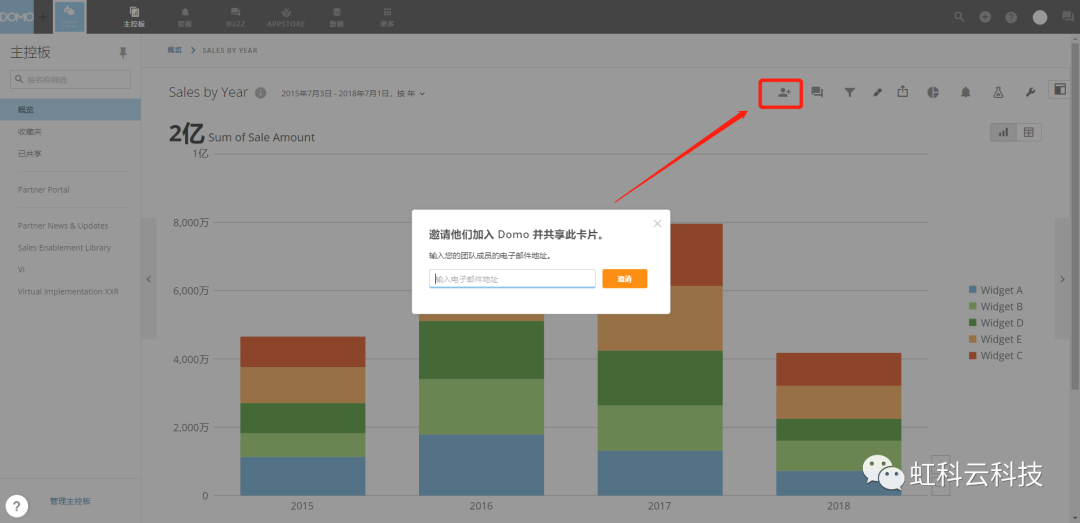The height and width of the screenshot is (523, 1080).
Task: Click the plus next to DOMO logo
Action: coord(43,17)
